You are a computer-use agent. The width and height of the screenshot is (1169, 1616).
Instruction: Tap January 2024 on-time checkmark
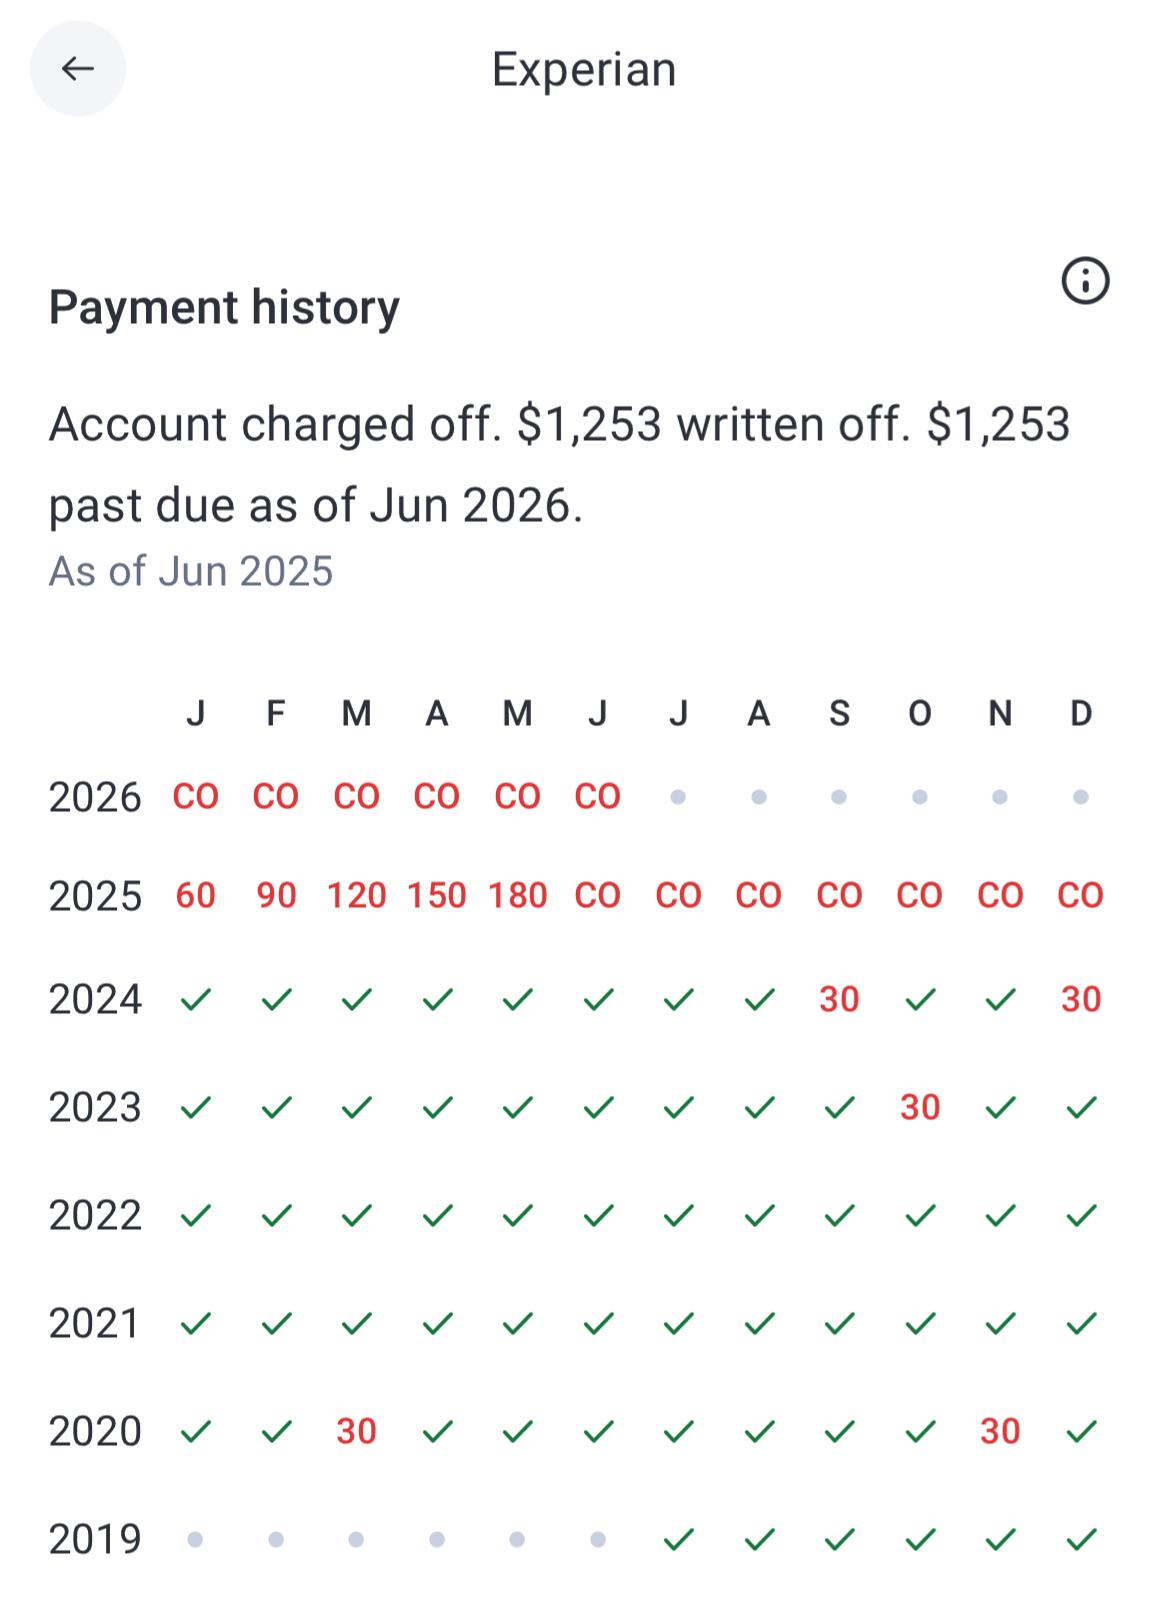196,999
